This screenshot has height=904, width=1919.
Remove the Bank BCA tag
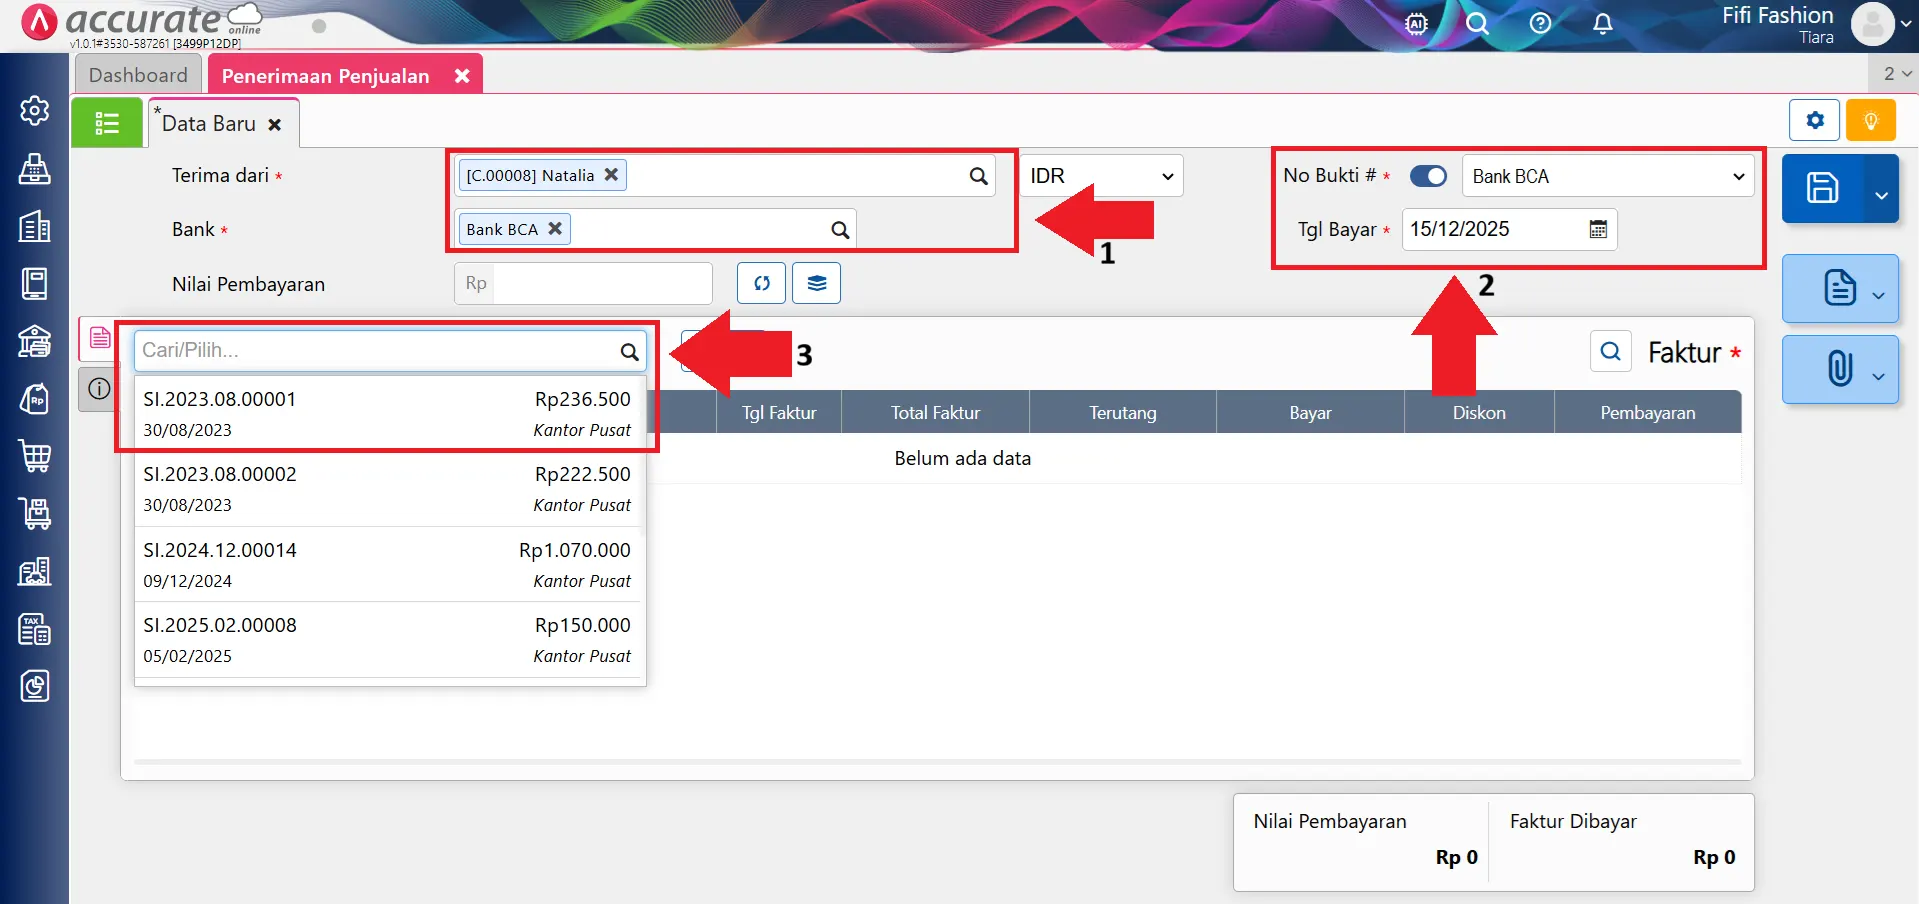coord(555,228)
